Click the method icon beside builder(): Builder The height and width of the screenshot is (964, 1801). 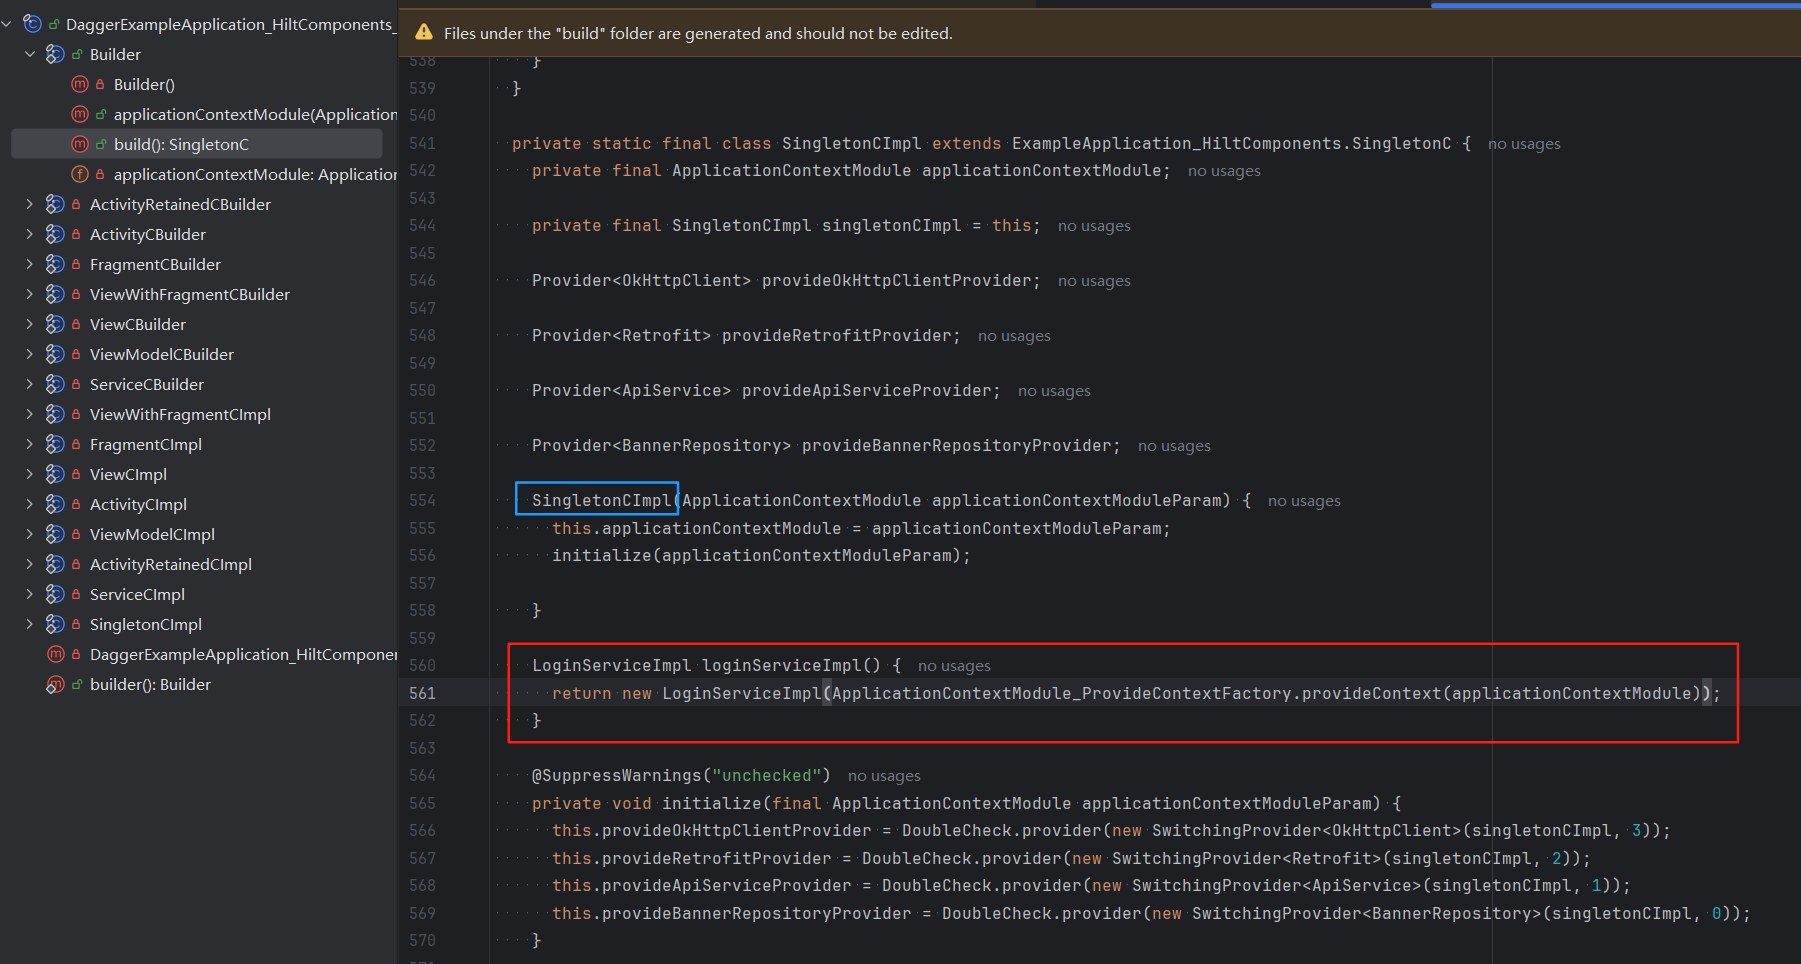point(55,685)
